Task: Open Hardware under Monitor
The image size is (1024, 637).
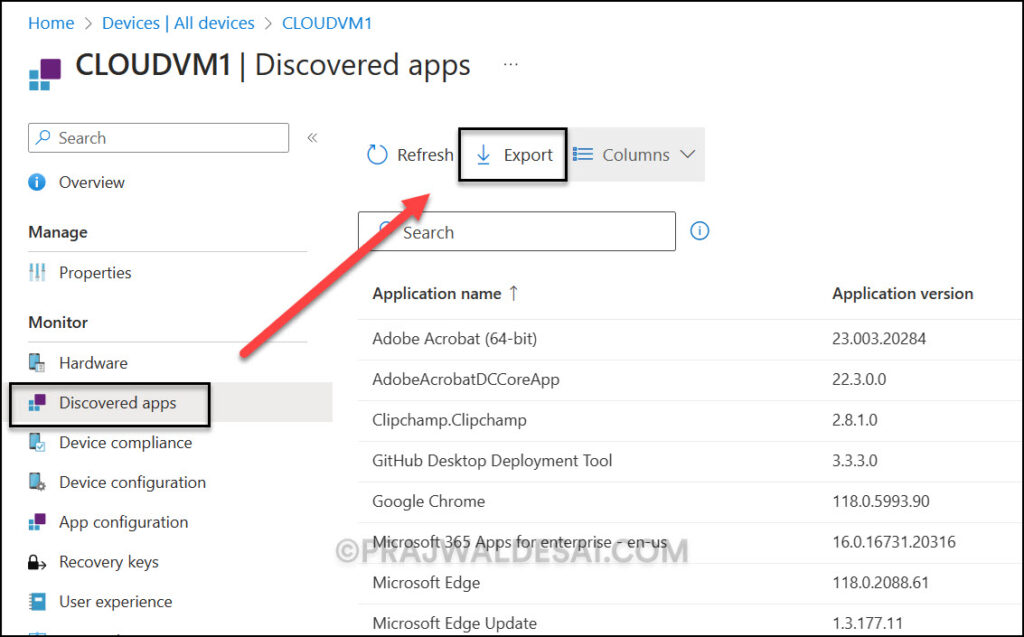Action: [93, 363]
